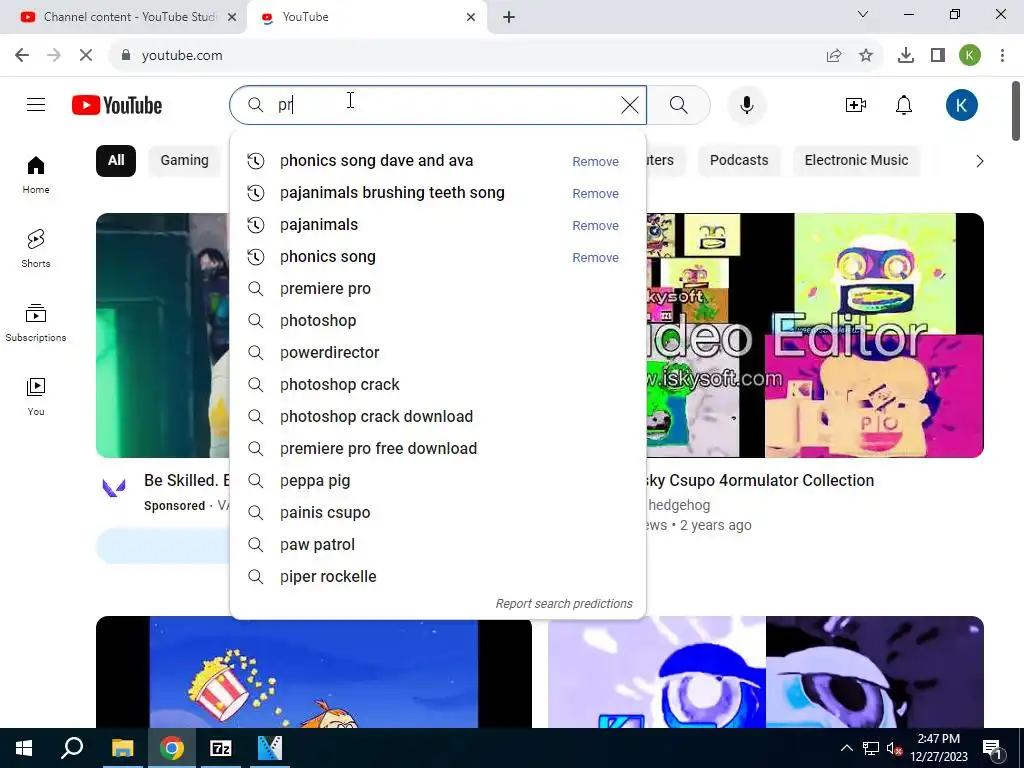The image size is (1024, 768).
Task: Open Windows notification center
Action: [x=992, y=748]
